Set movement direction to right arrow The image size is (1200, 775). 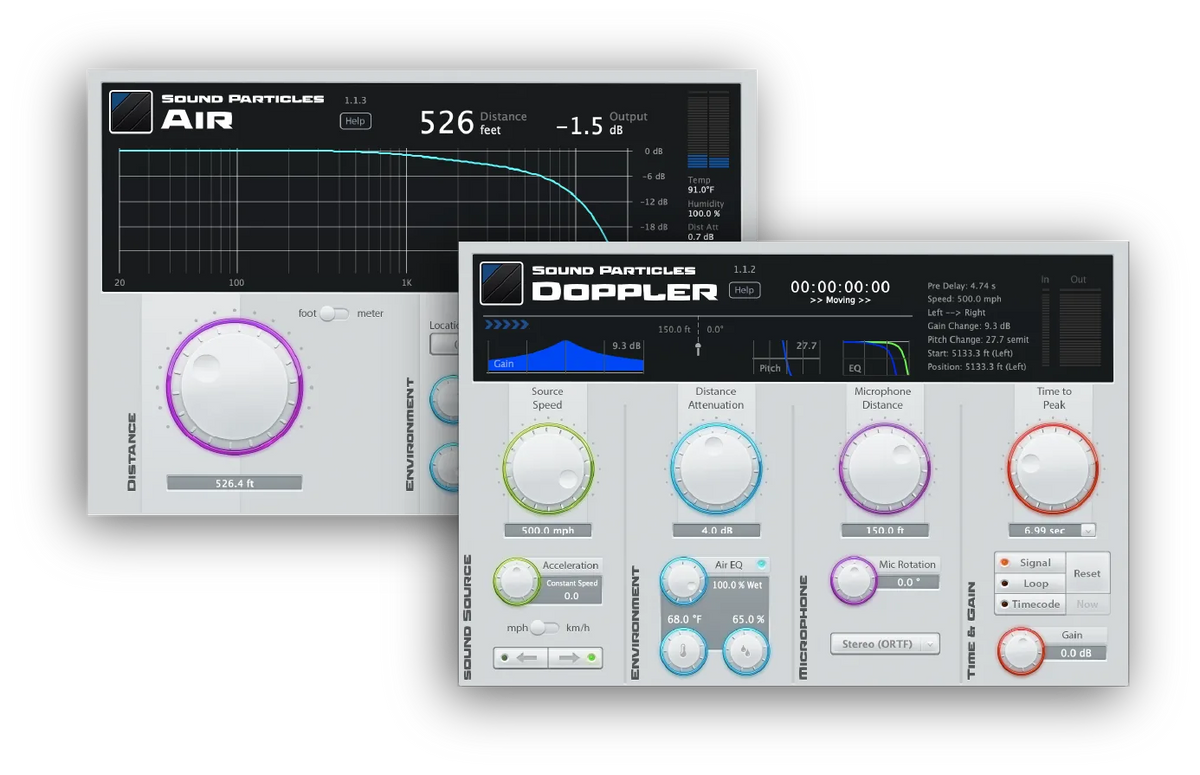click(576, 658)
